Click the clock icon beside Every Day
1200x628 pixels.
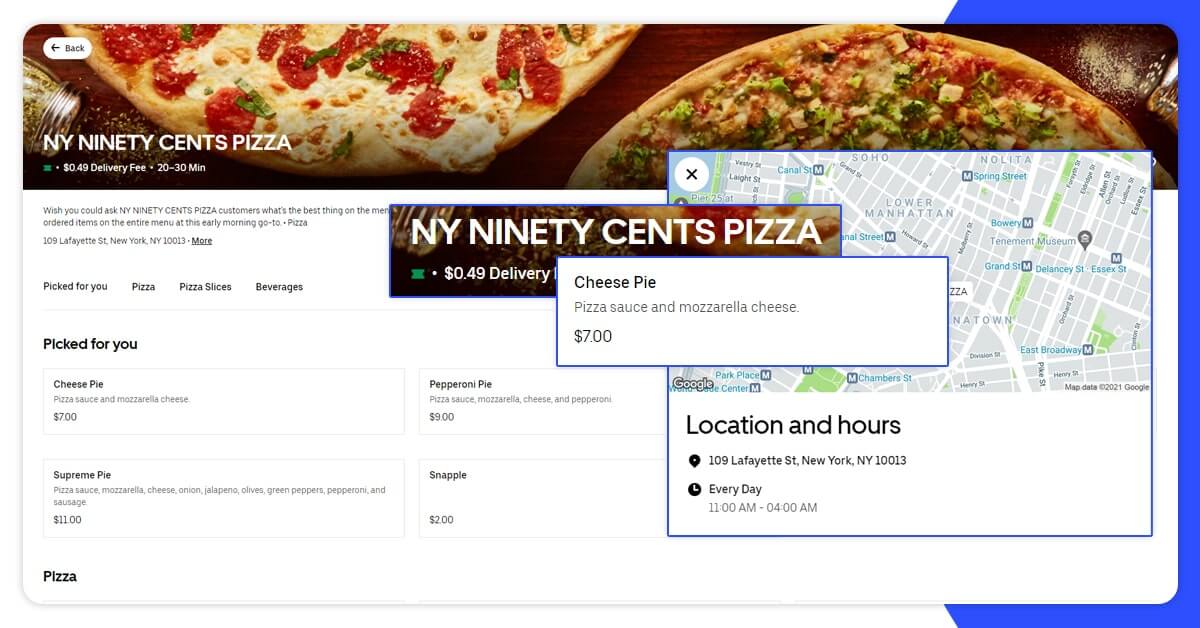click(694, 489)
